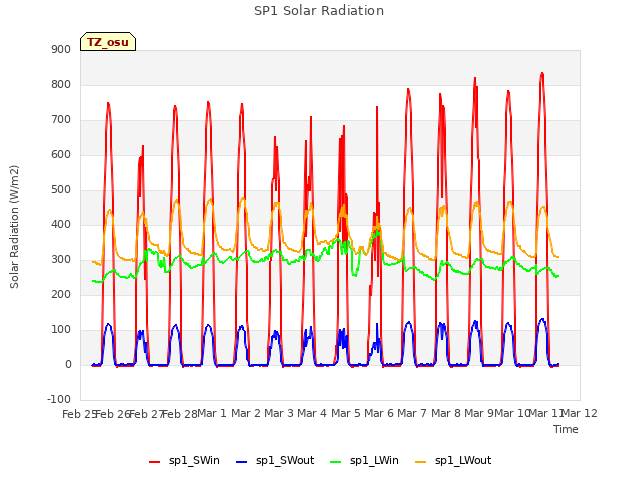Click the Mar 12 x-axis label
Viewport: 640px width, 480px height.
[x=580, y=413]
